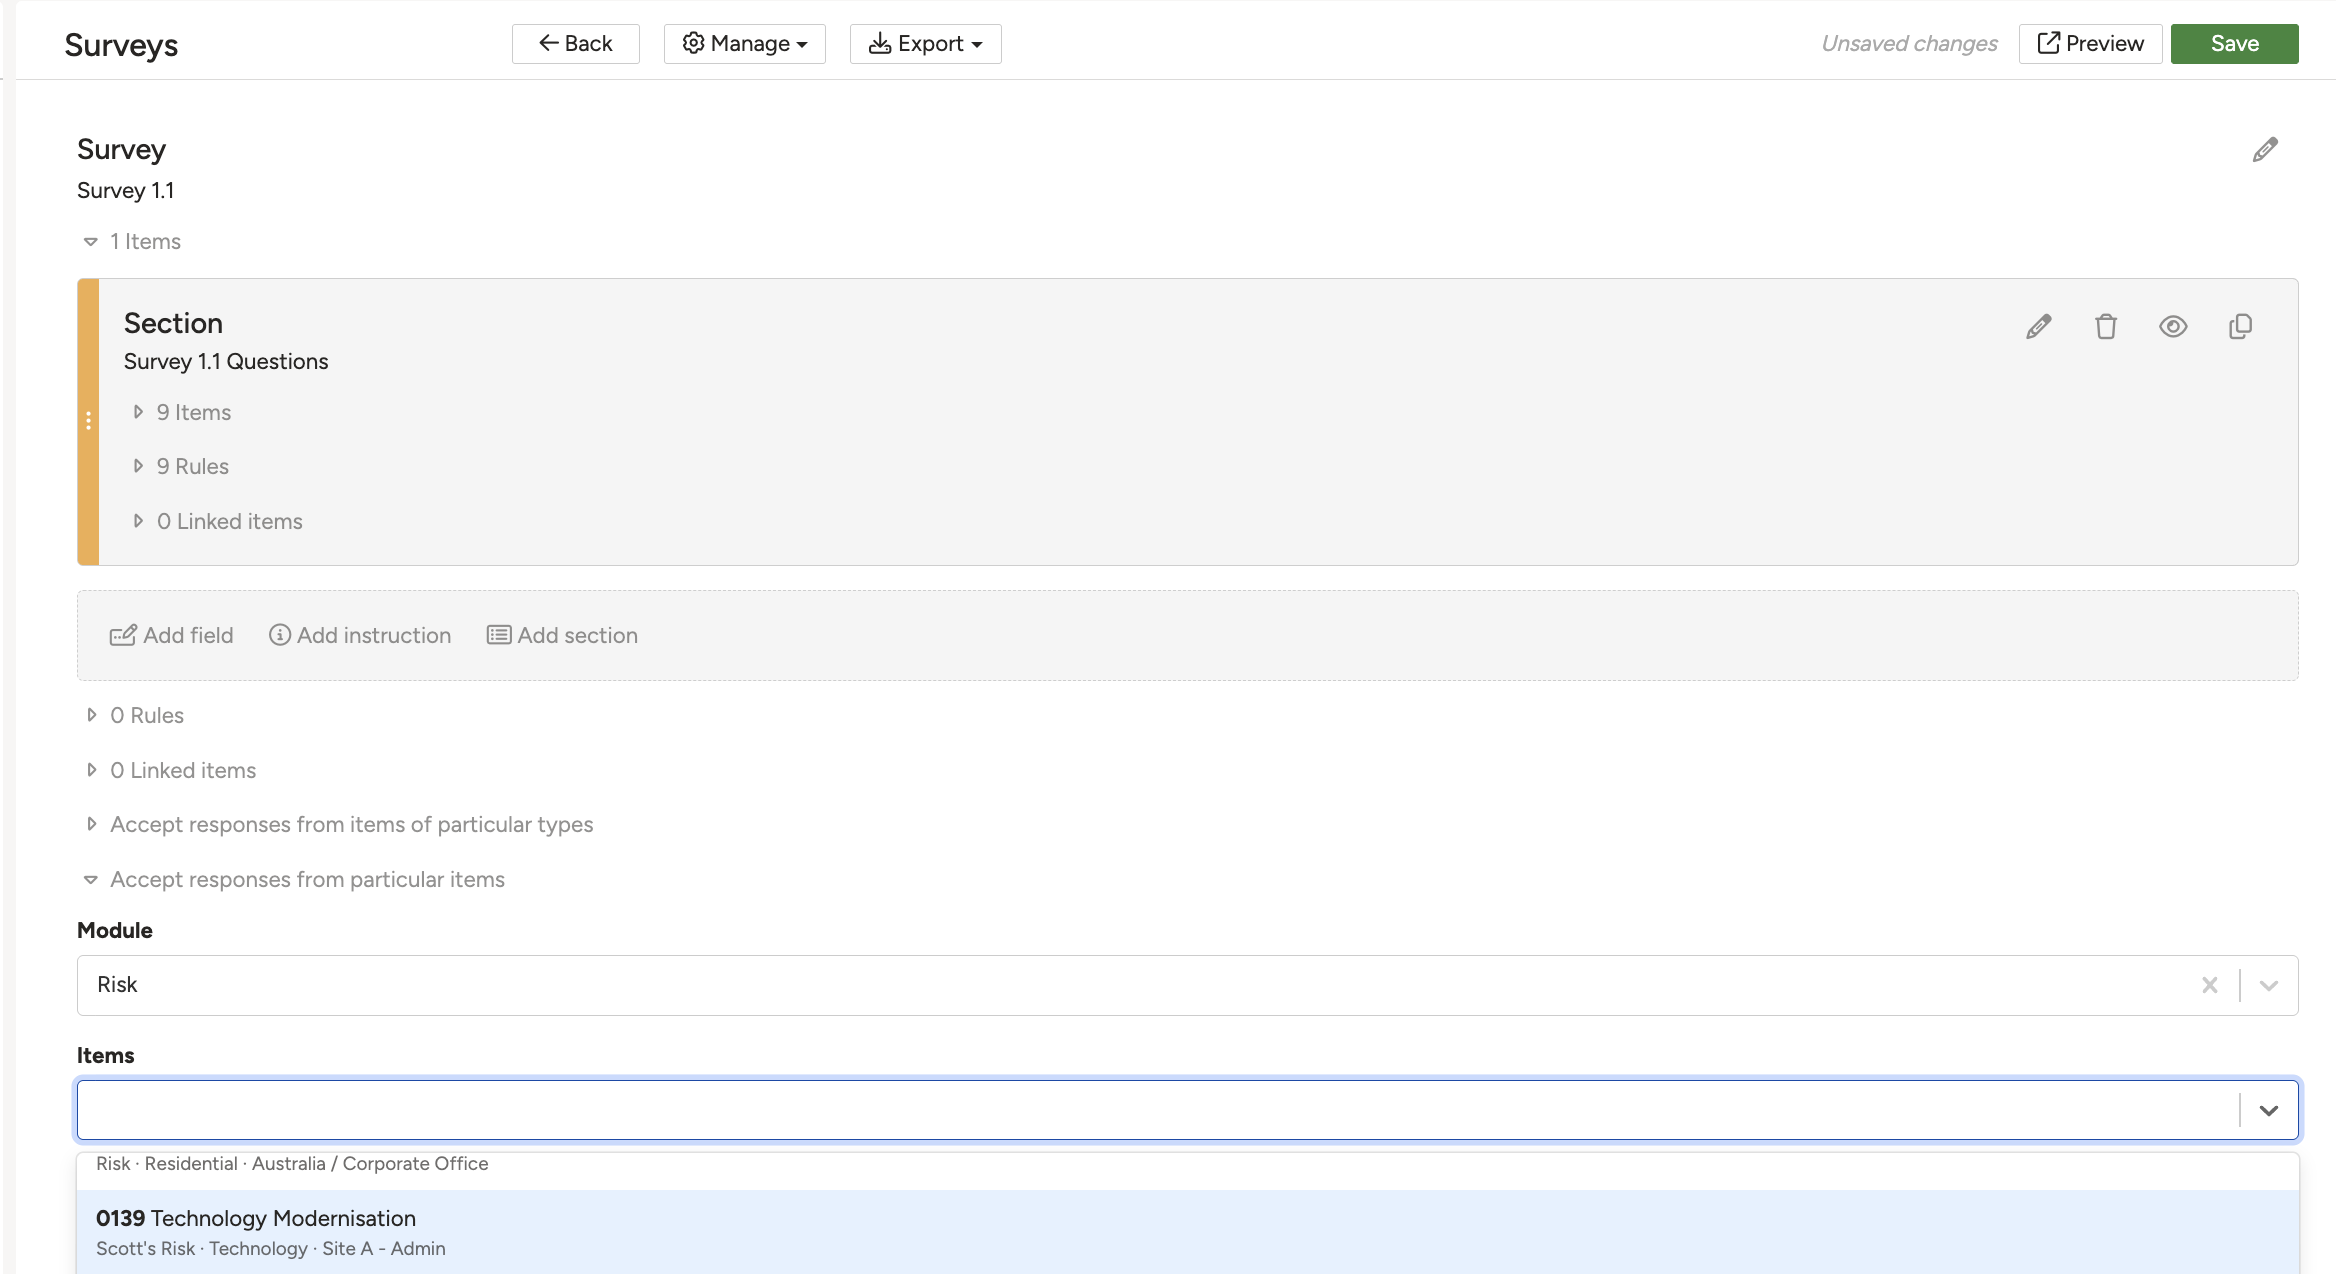Open the Module dropdown arrow
2336x1274 pixels.
2269,985
